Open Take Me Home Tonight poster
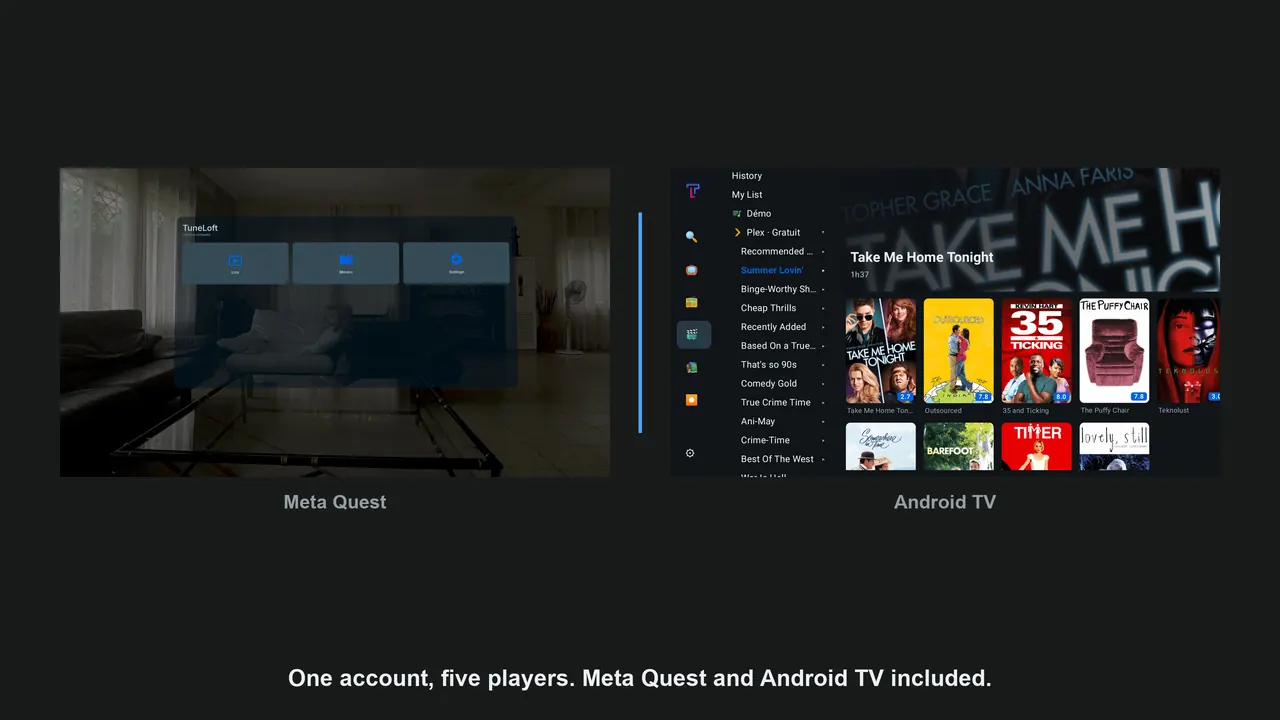1280x720 pixels. coord(881,351)
